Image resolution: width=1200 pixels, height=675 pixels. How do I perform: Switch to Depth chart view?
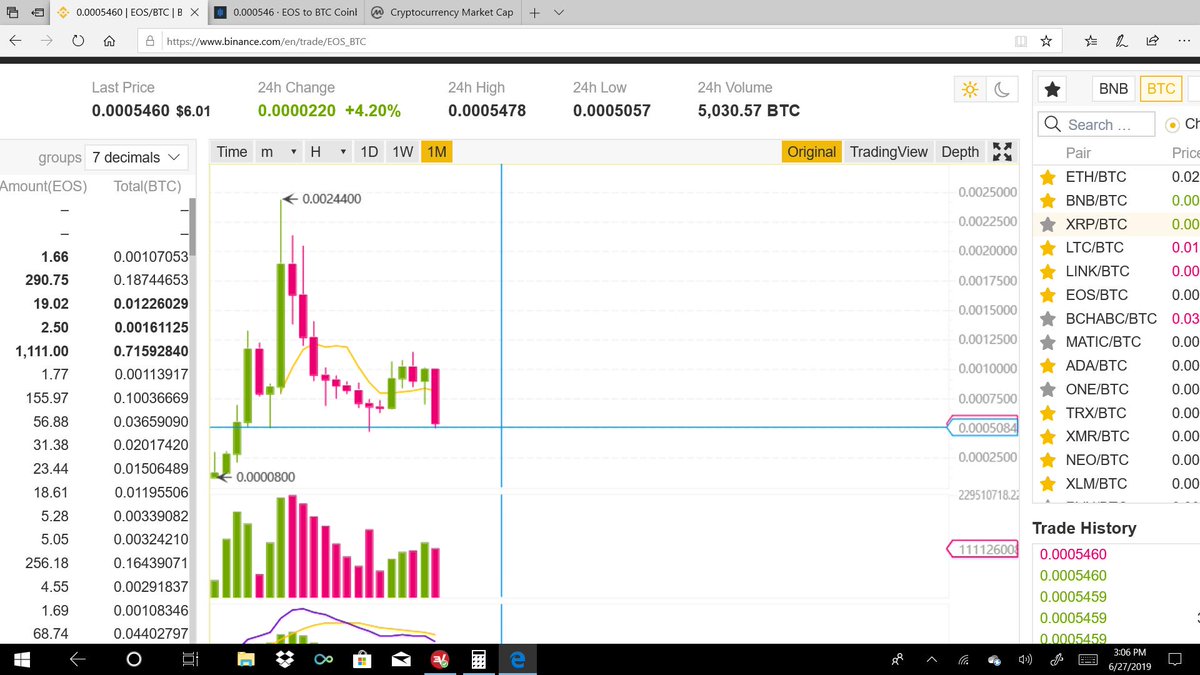pyautogui.click(x=960, y=152)
